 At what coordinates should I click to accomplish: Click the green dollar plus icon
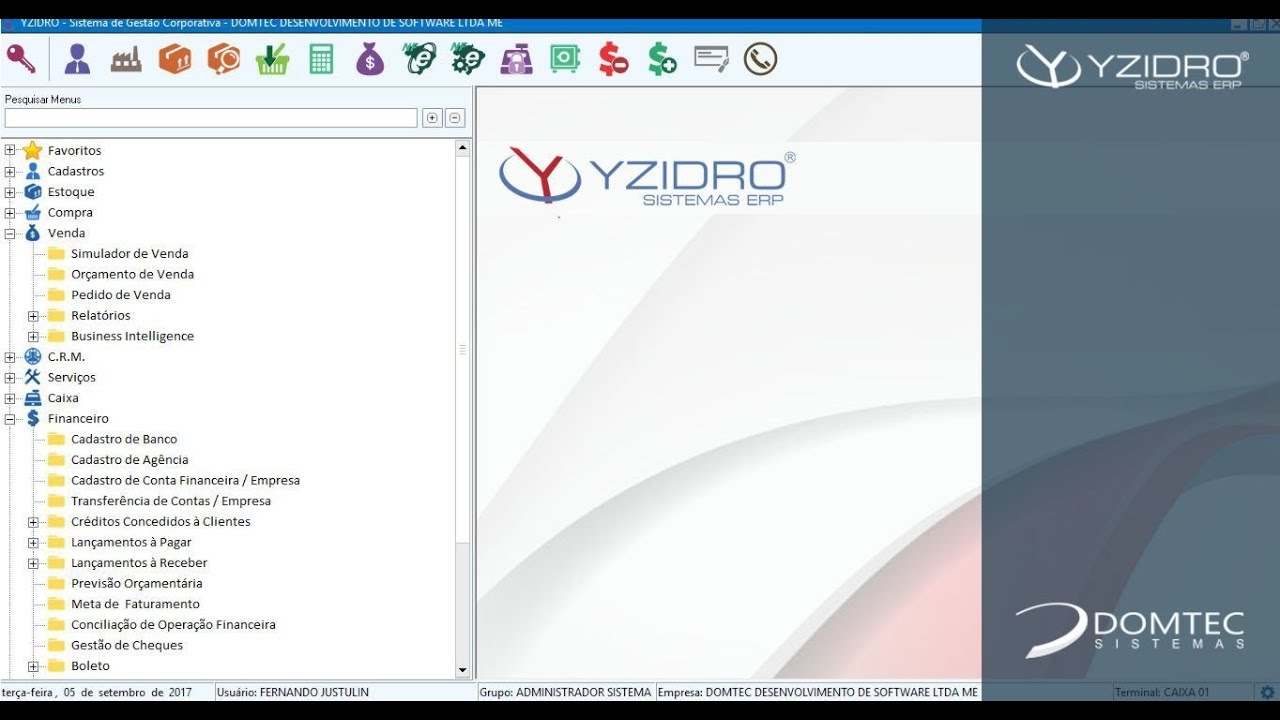(662, 59)
